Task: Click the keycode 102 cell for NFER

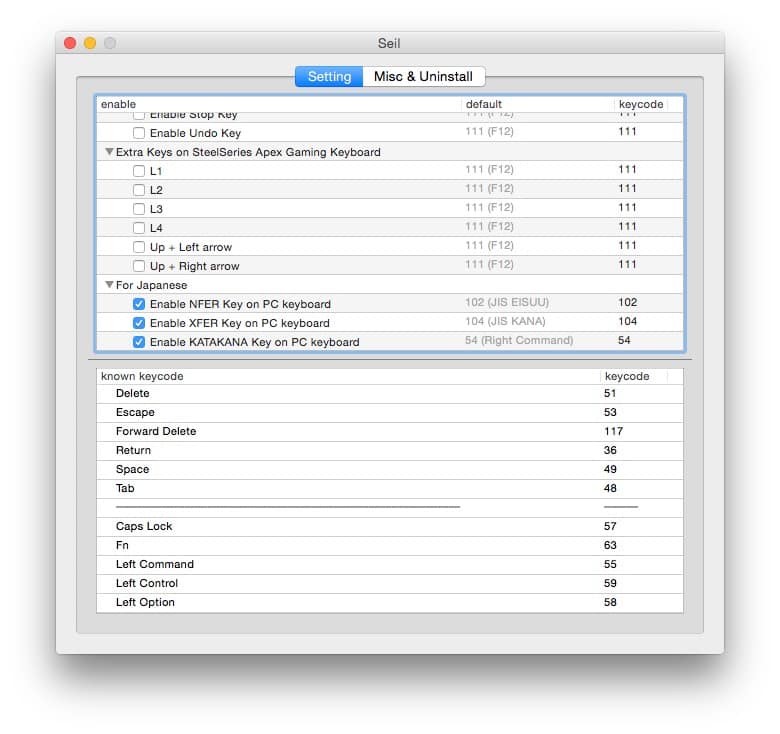Action: click(x=627, y=303)
